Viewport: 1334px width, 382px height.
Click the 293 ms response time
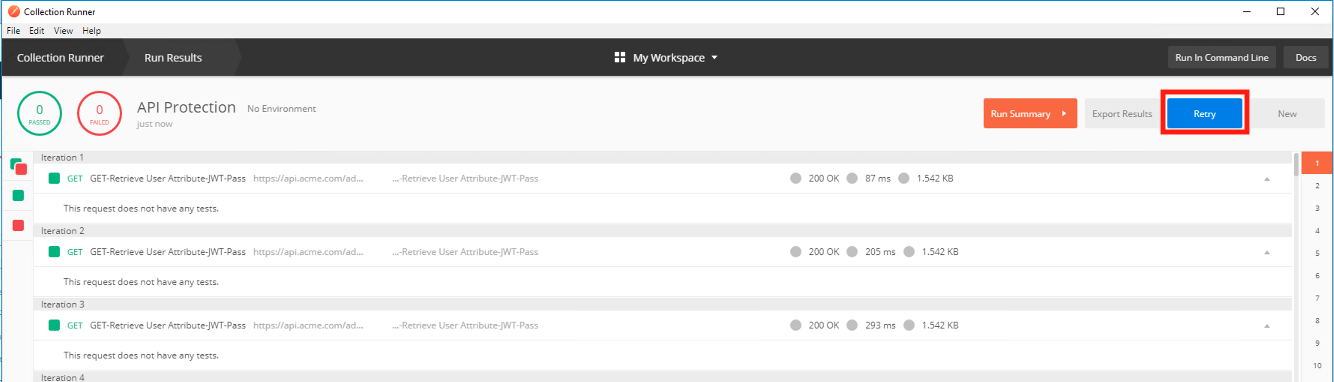coord(880,325)
